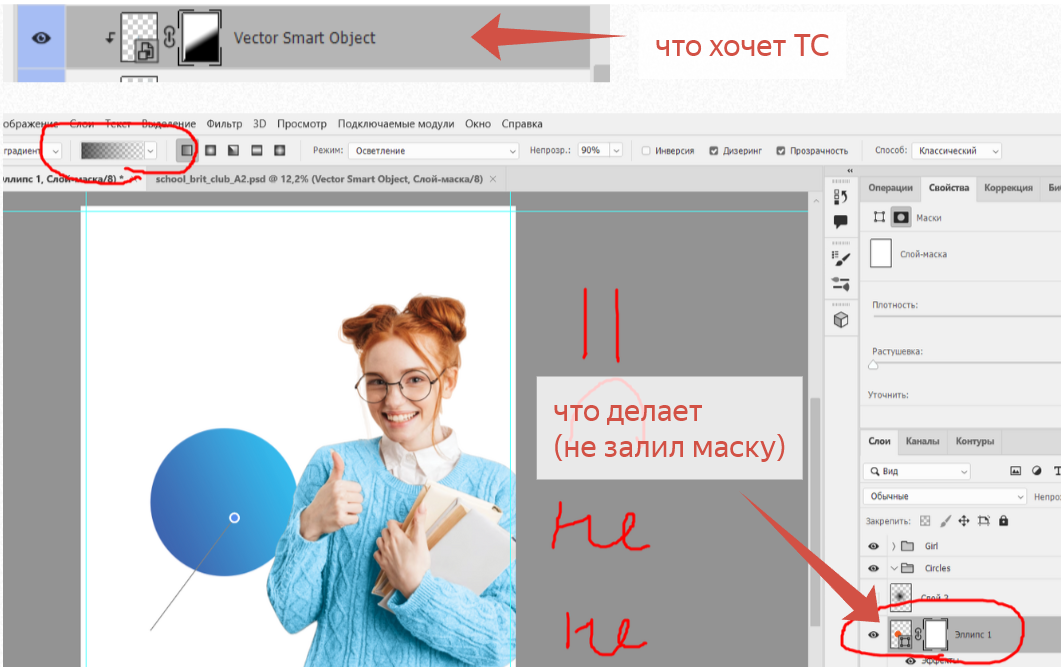Viewport: 1061px width, 667px height.
Task: Open gradient picker arrow beside gradient preview
Action: [150, 150]
